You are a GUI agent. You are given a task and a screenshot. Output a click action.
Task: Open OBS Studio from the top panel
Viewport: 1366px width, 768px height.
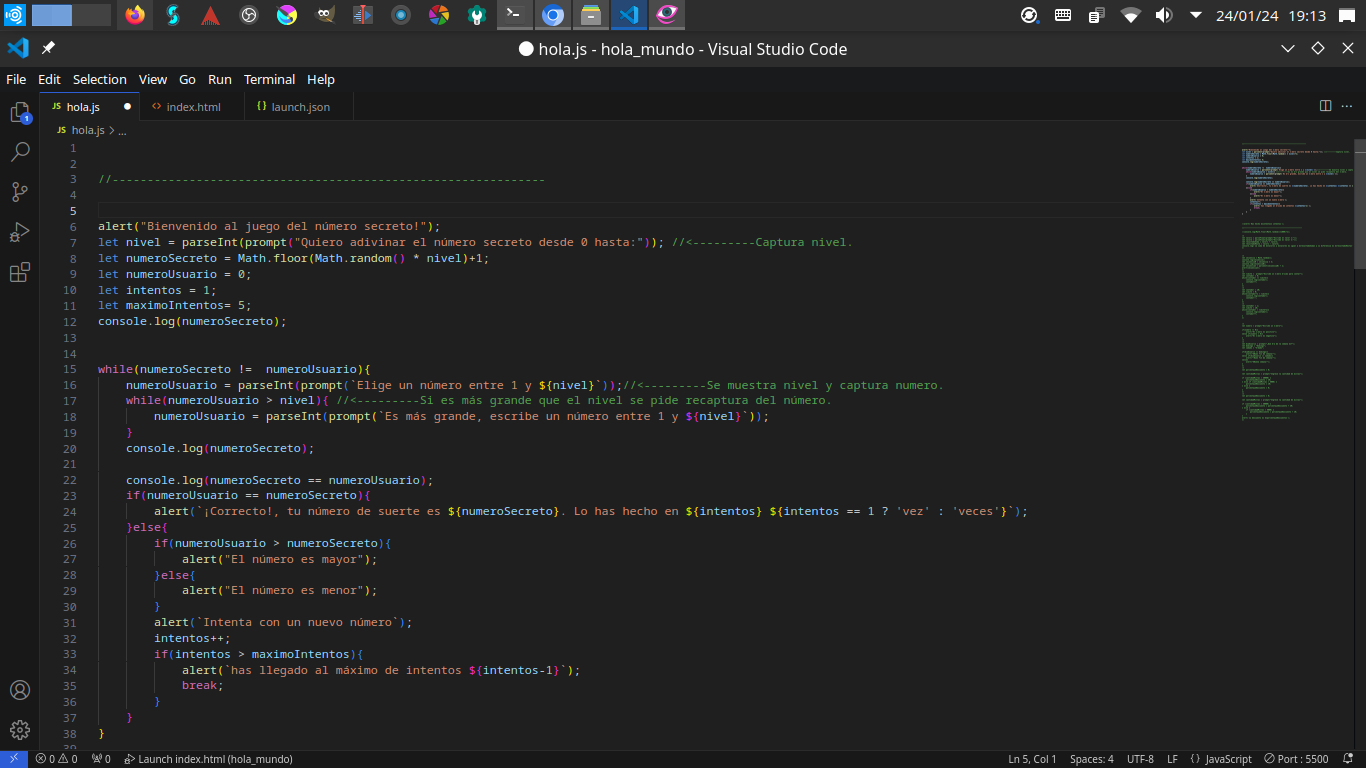[249, 15]
